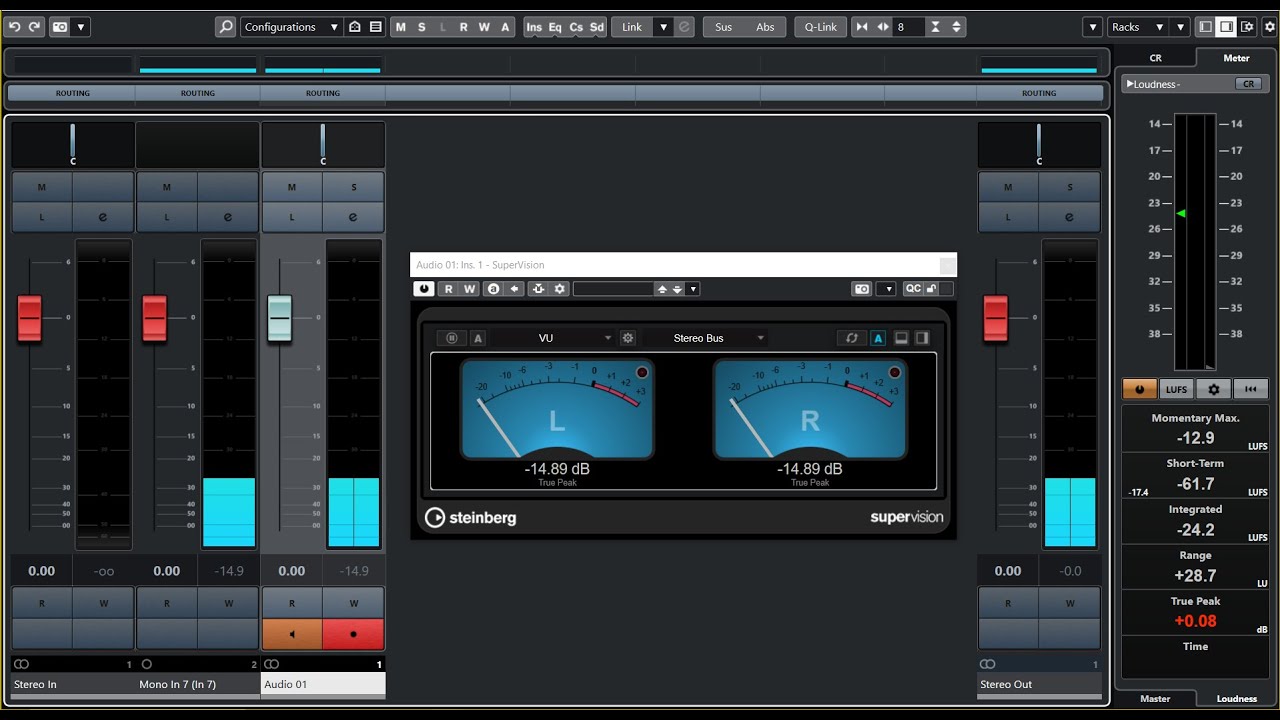The height and width of the screenshot is (720, 1280).
Task: Open SuperVision plugin settings gear in header
Action: (x=560, y=288)
